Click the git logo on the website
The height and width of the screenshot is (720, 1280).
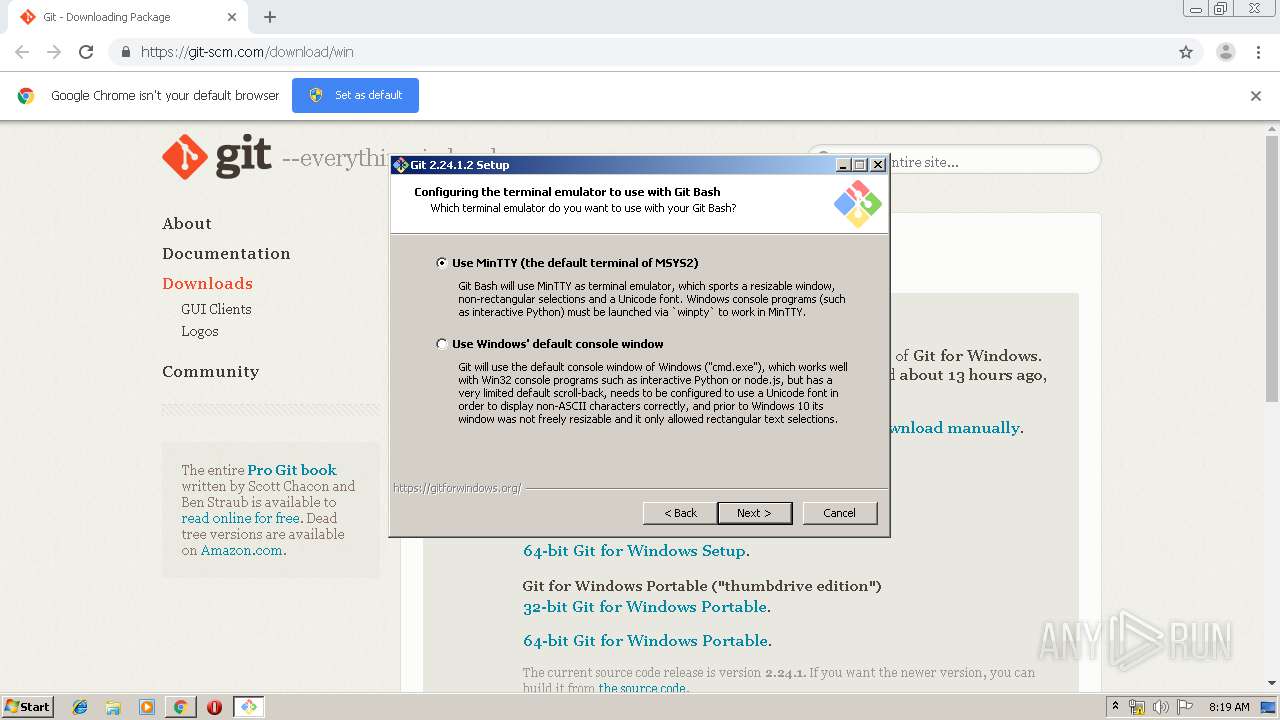(x=217, y=157)
